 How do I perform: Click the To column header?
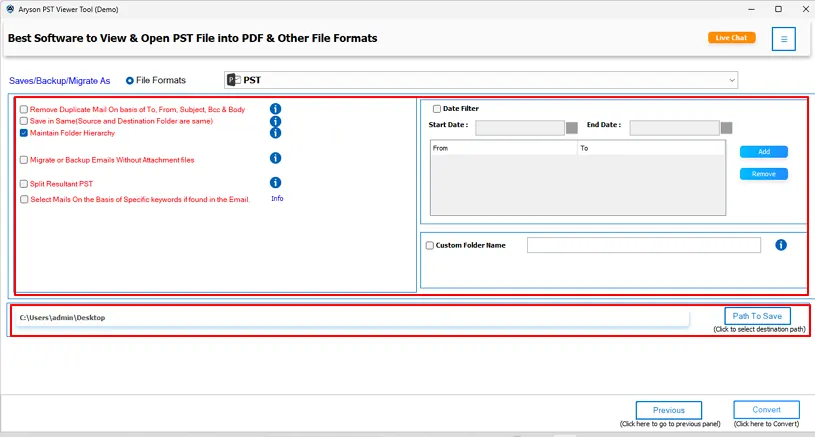click(651, 148)
